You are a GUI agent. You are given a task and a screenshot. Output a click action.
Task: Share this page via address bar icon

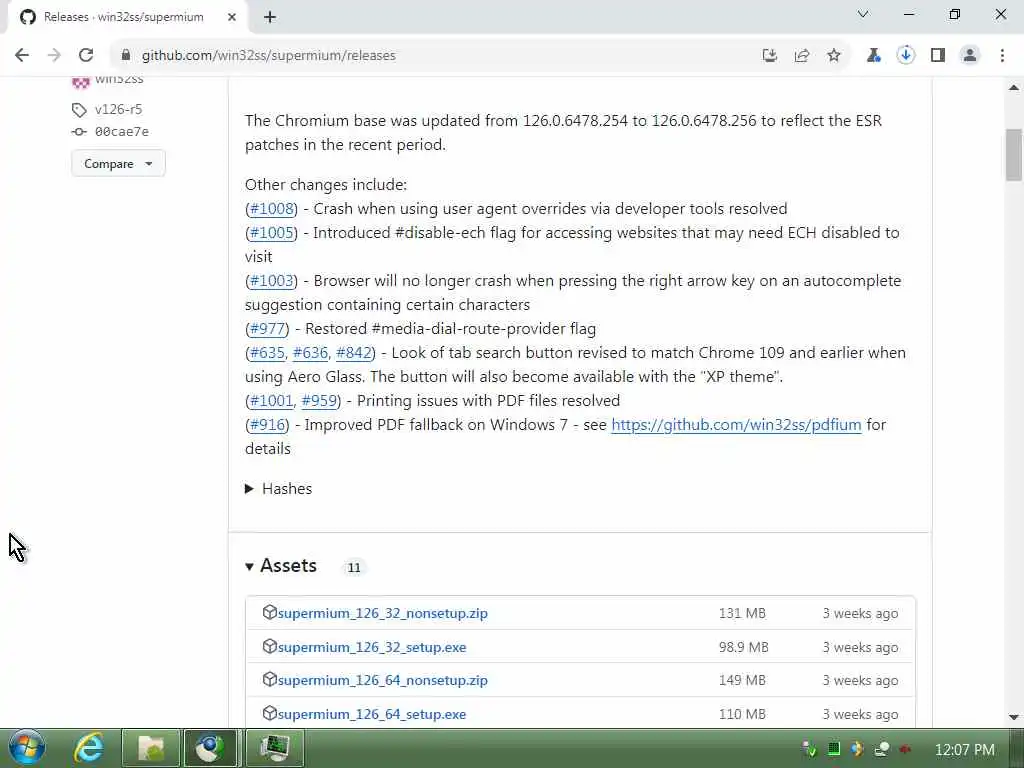tap(802, 56)
